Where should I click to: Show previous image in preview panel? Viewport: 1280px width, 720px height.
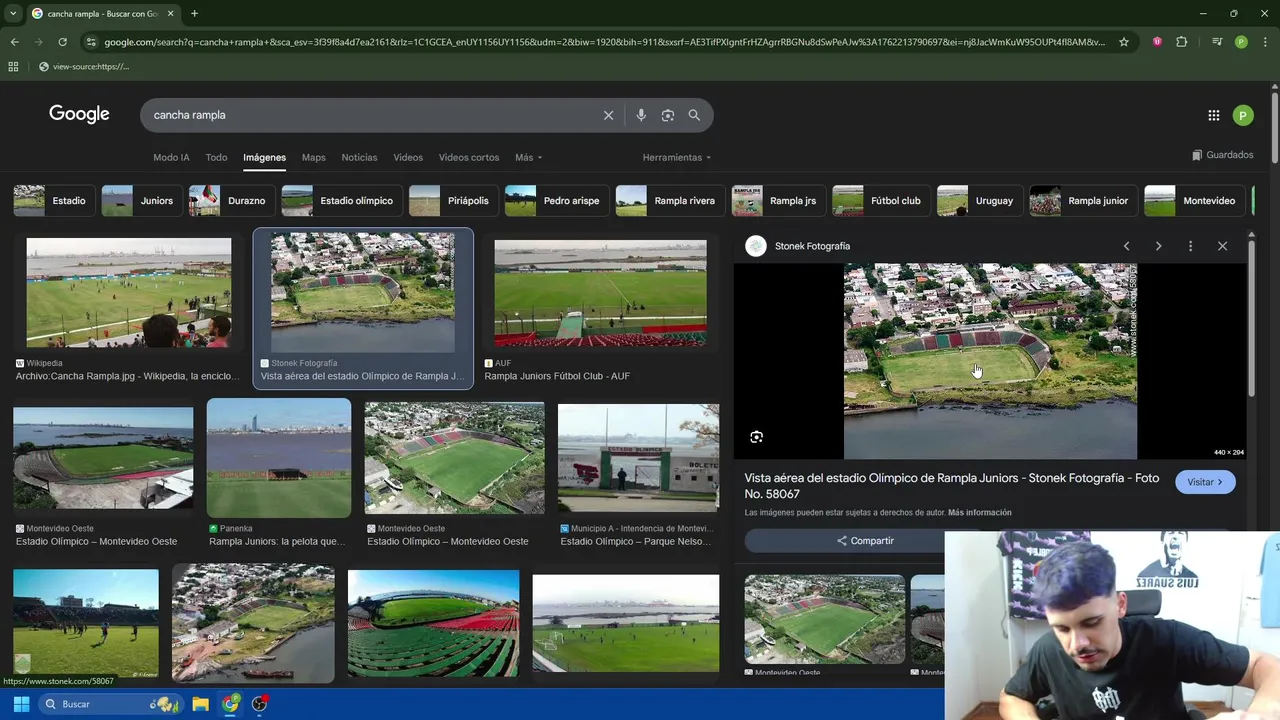click(1126, 246)
